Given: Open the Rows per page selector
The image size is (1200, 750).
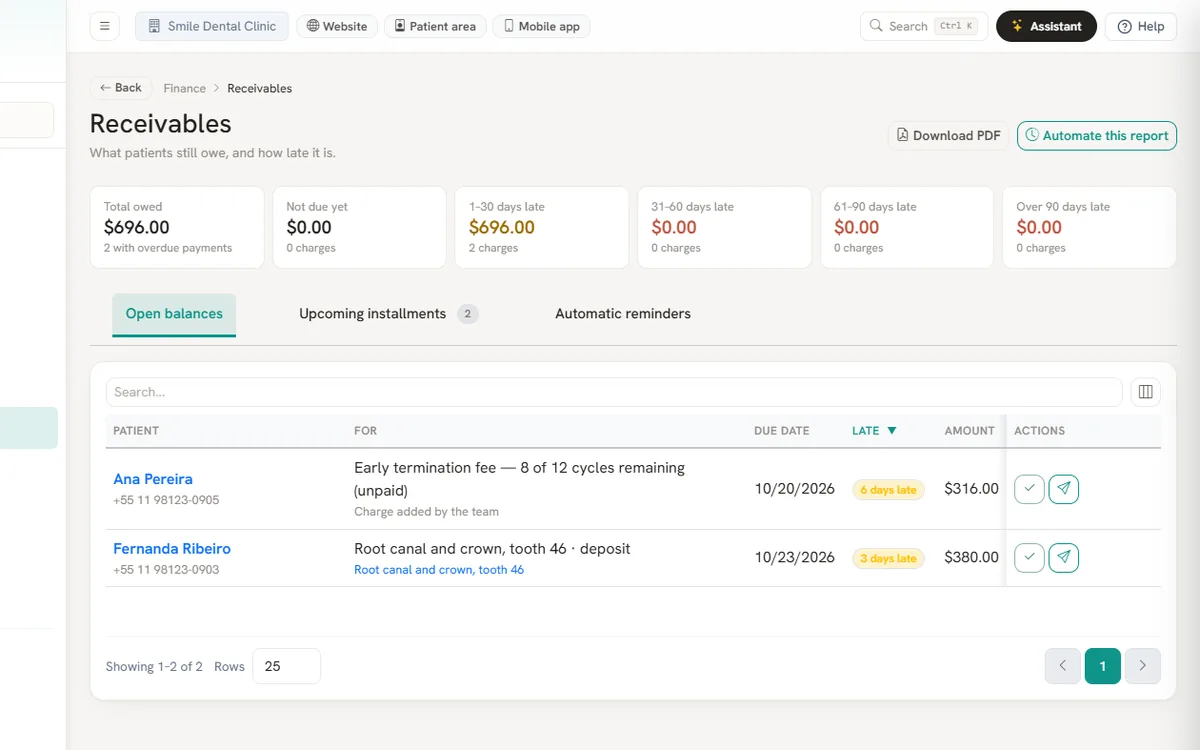Looking at the screenshot, I should (x=286, y=666).
